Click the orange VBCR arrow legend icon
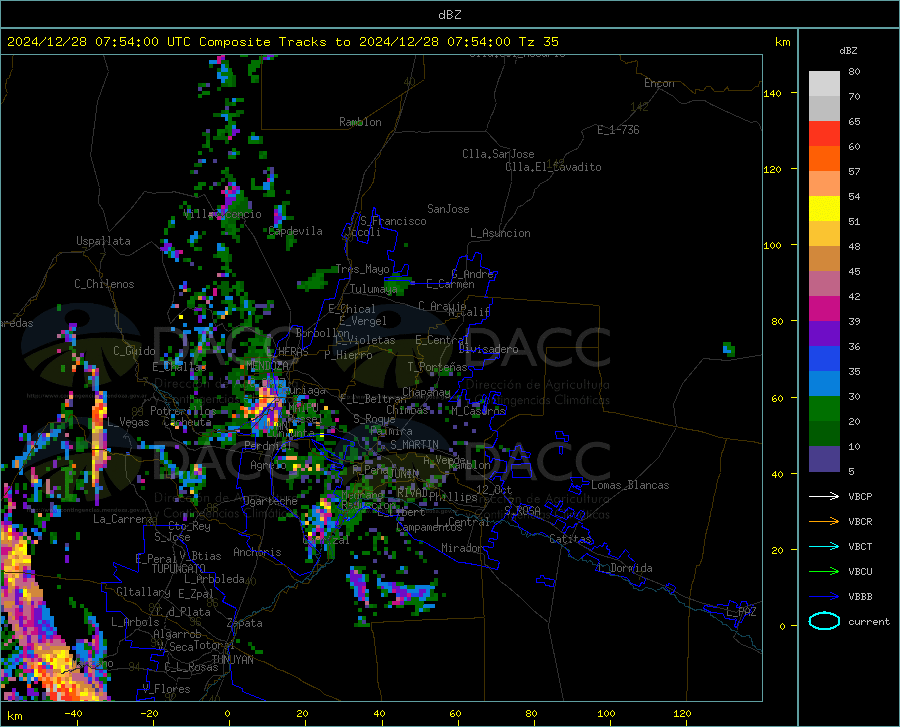 (x=824, y=522)
